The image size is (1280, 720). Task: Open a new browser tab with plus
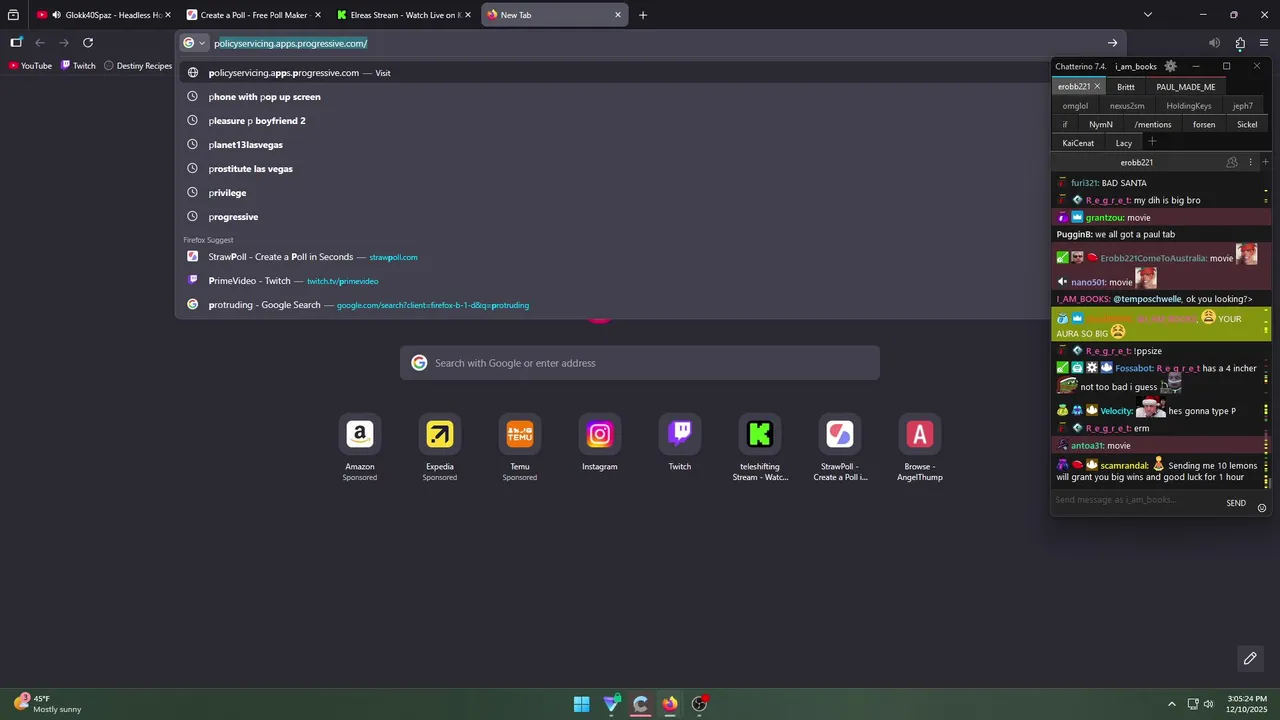click(643, 15)
